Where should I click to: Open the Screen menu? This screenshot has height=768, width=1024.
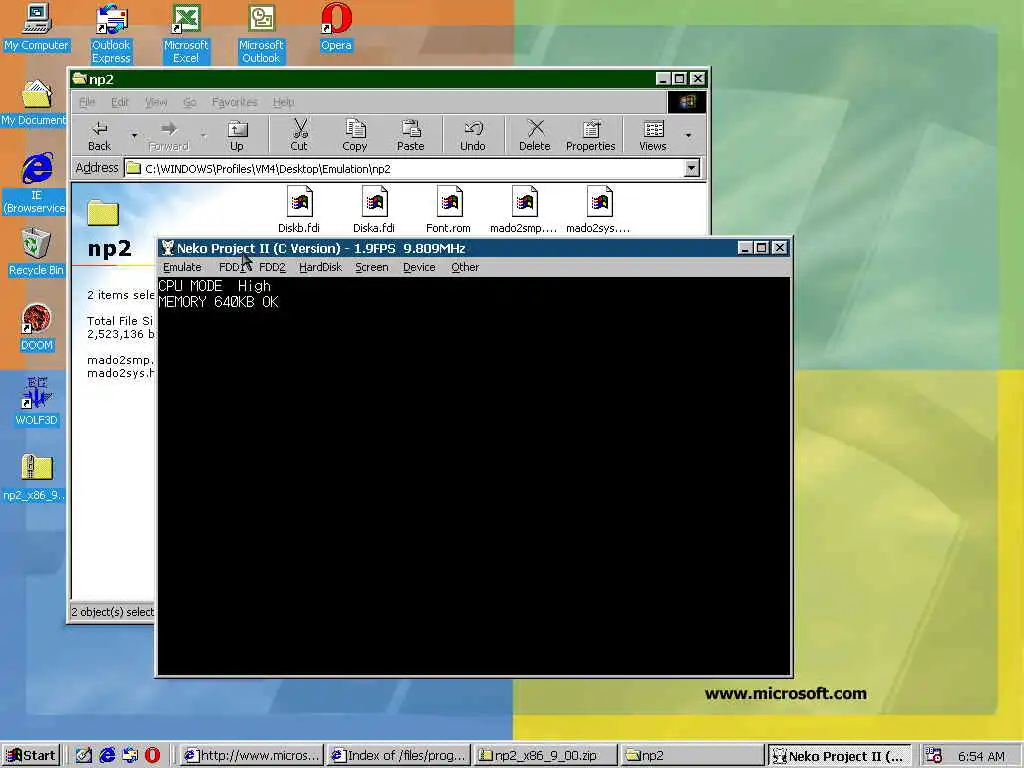pos(372,267)
